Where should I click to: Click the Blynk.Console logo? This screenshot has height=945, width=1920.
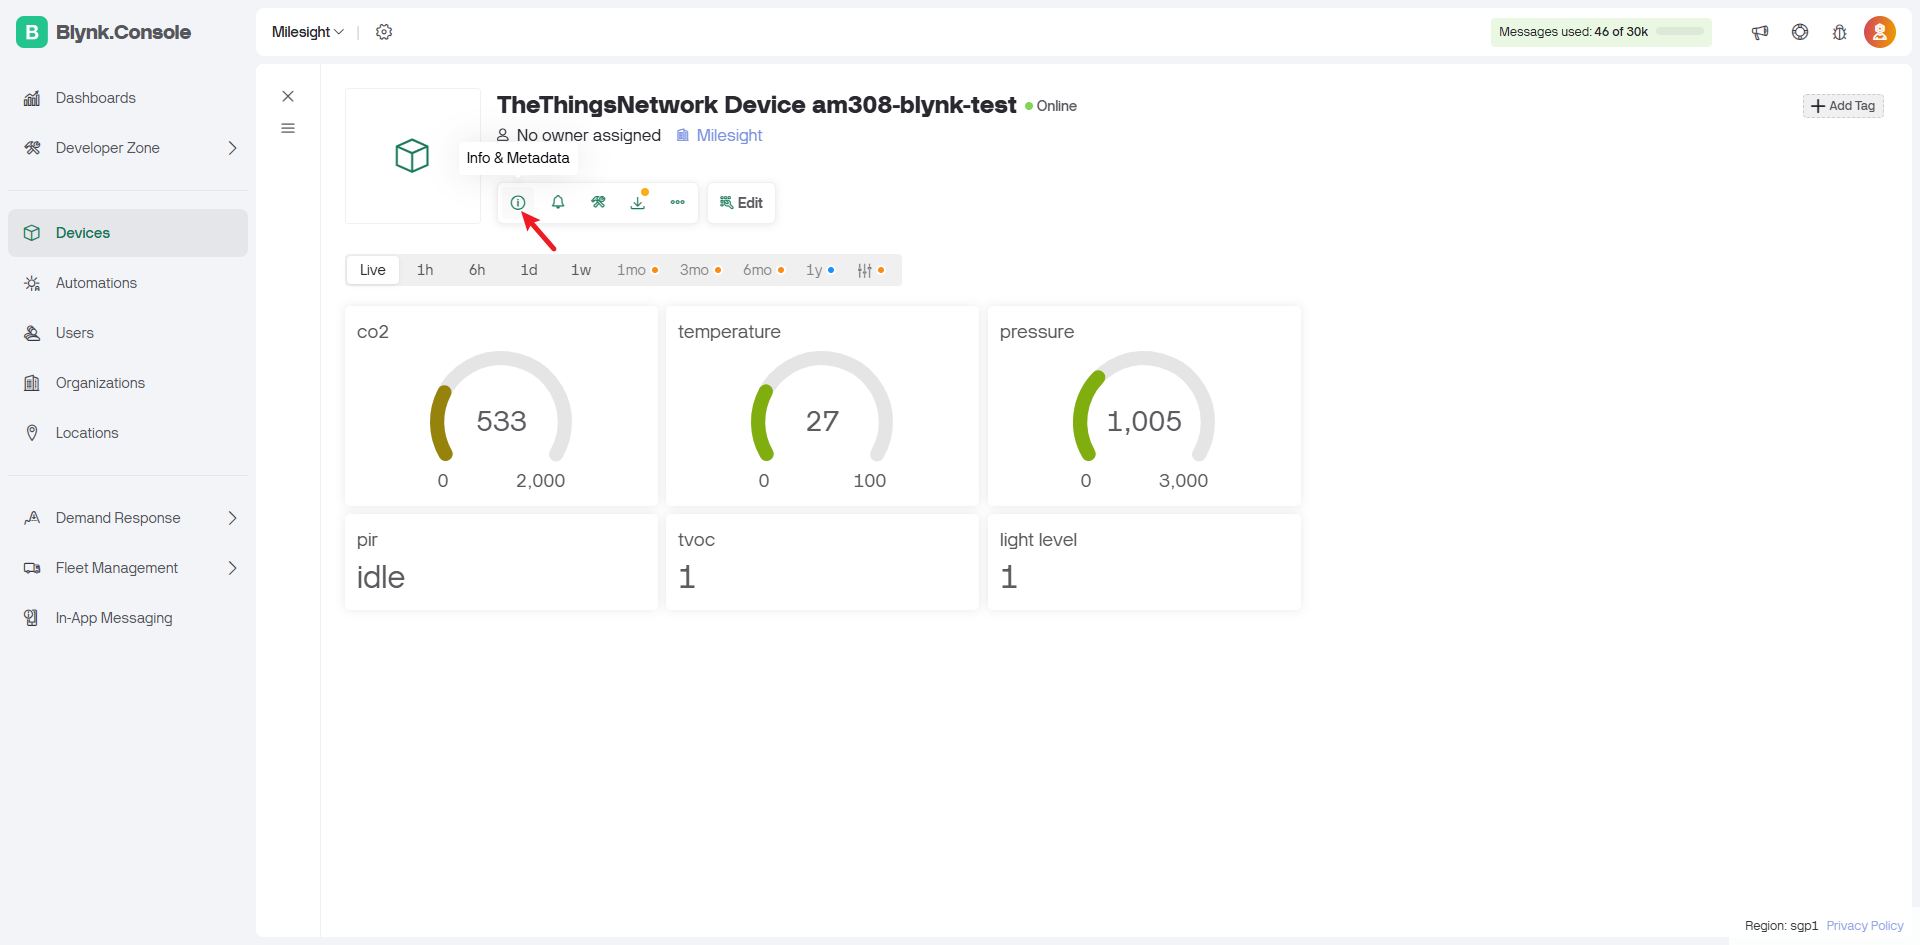(104, 32)
